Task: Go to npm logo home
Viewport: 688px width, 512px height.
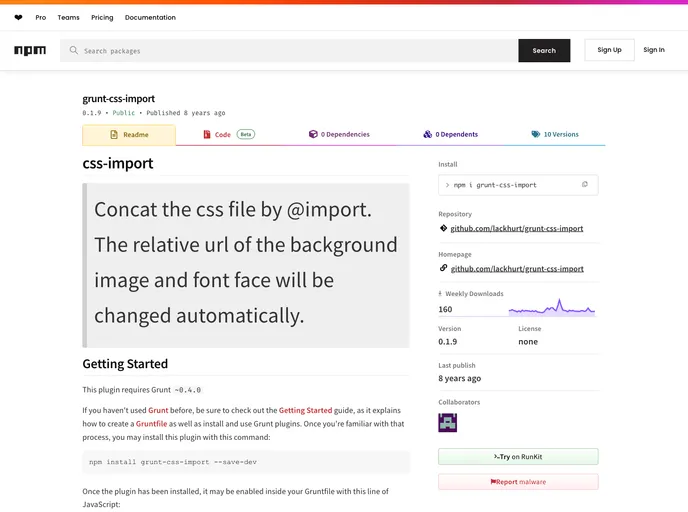Action: (30, 50)
